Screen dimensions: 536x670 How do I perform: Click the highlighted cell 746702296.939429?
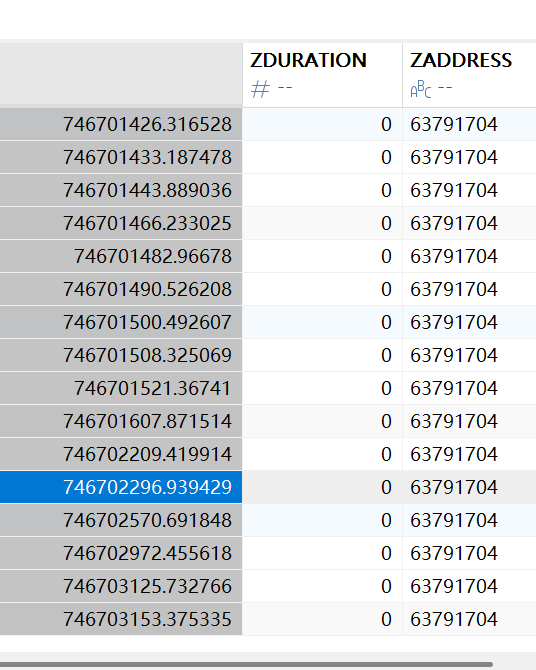click(121, 487)
